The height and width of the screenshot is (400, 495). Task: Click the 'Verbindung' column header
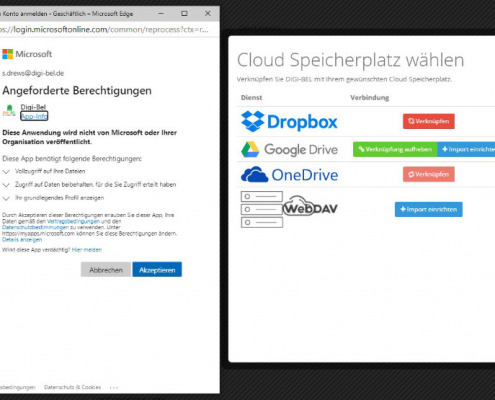pyautogui.click(x=369, y=98)
